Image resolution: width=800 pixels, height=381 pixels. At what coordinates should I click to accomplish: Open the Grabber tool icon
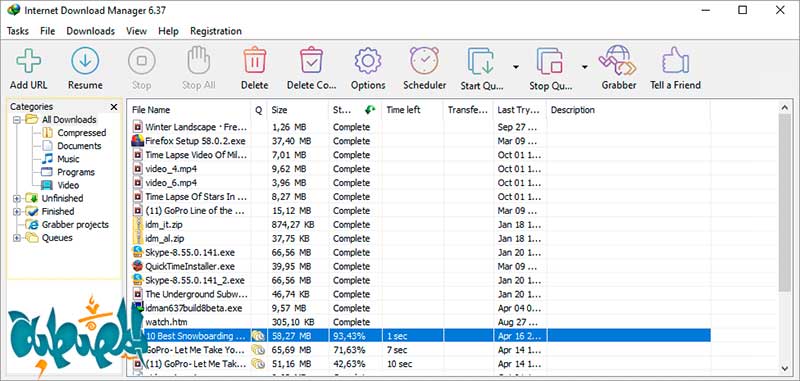pyautogui.click(x=618, y=61)
